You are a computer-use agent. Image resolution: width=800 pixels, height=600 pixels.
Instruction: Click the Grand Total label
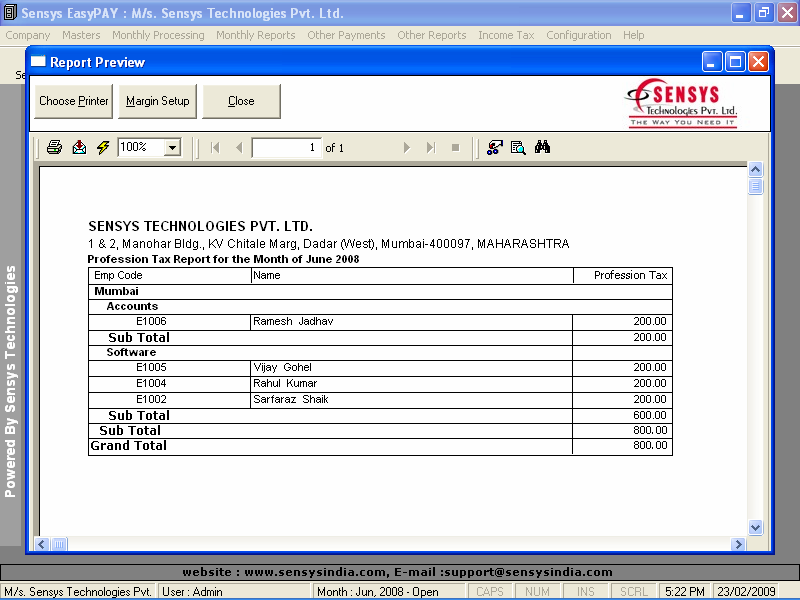pyautogui.click(x=129, y=446)
